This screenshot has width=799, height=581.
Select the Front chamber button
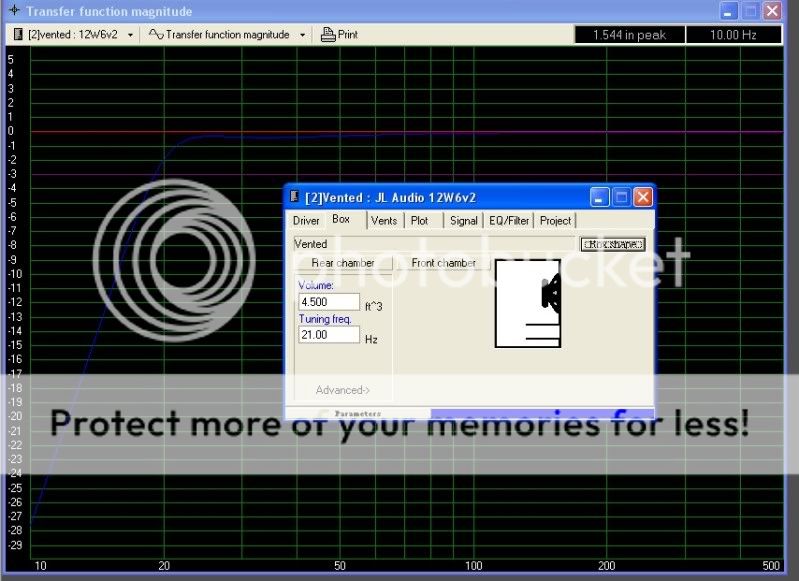444,263
